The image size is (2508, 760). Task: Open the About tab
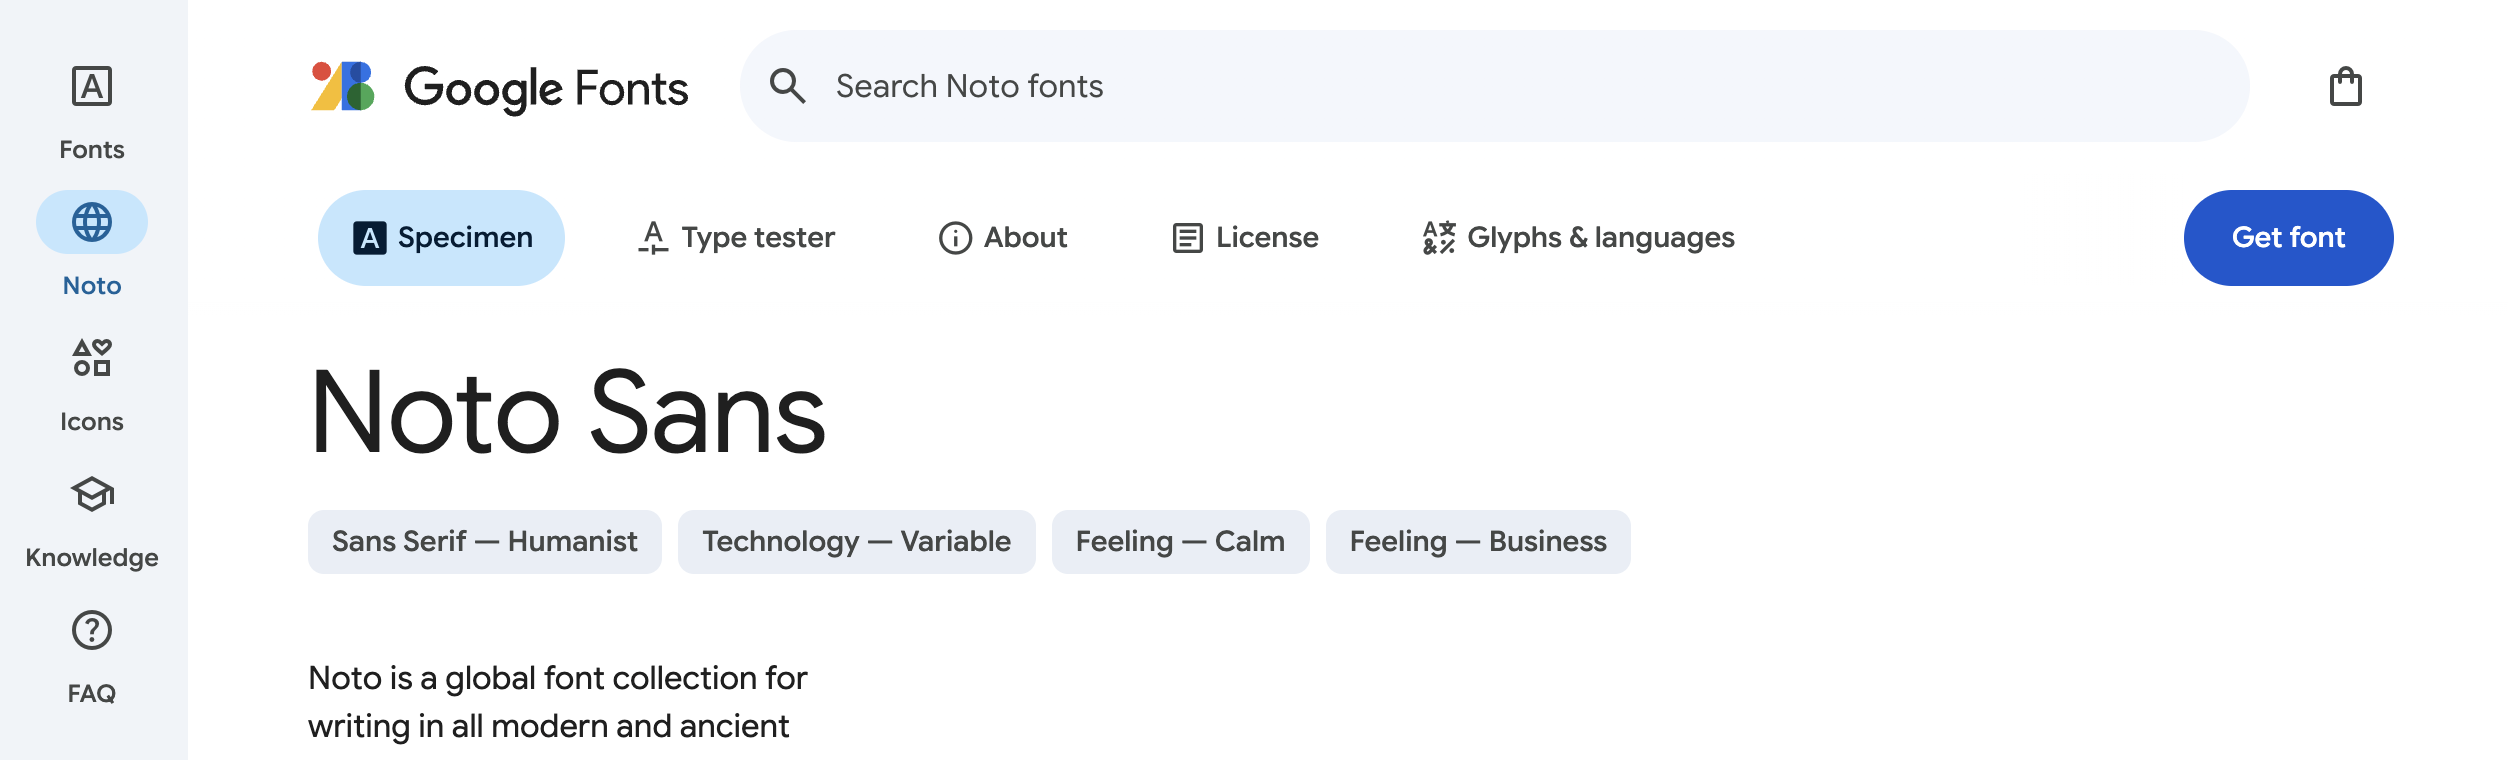pos(1003,238)
